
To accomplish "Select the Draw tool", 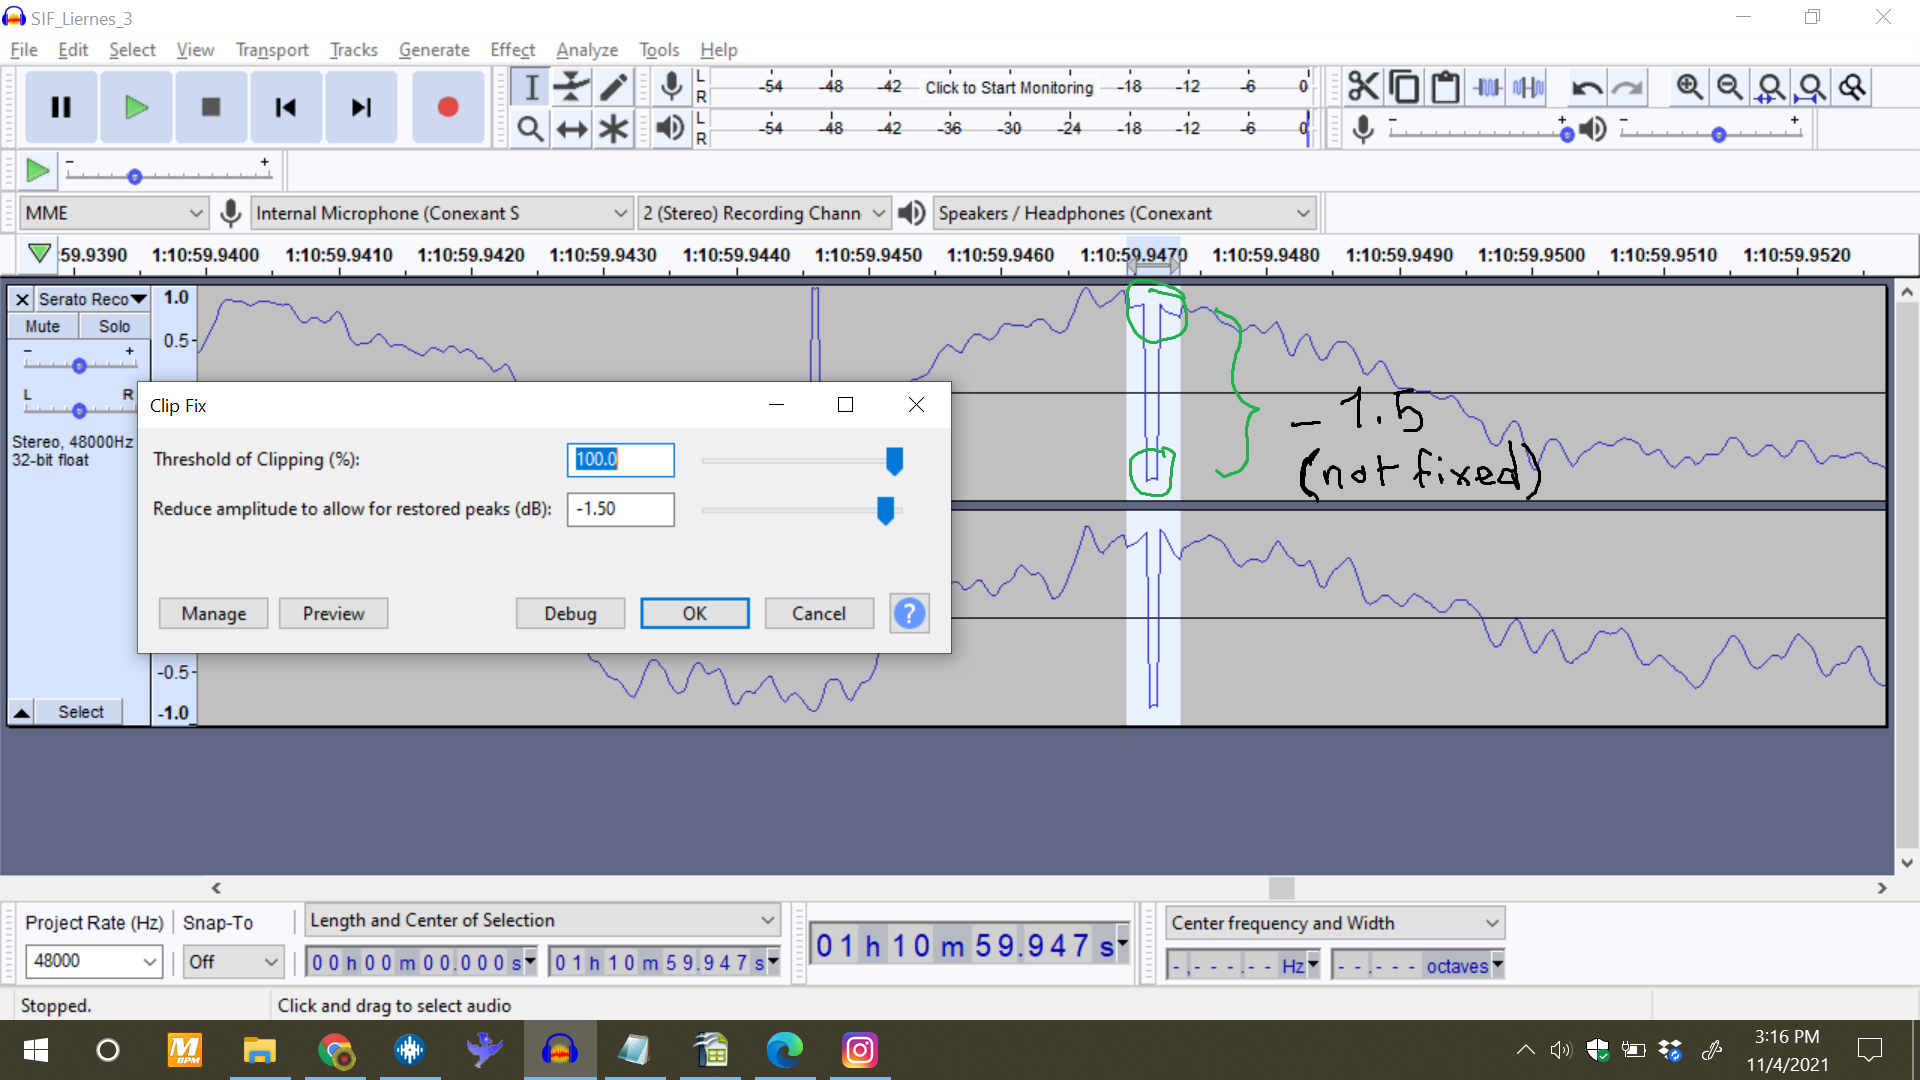I will (613, 87).
